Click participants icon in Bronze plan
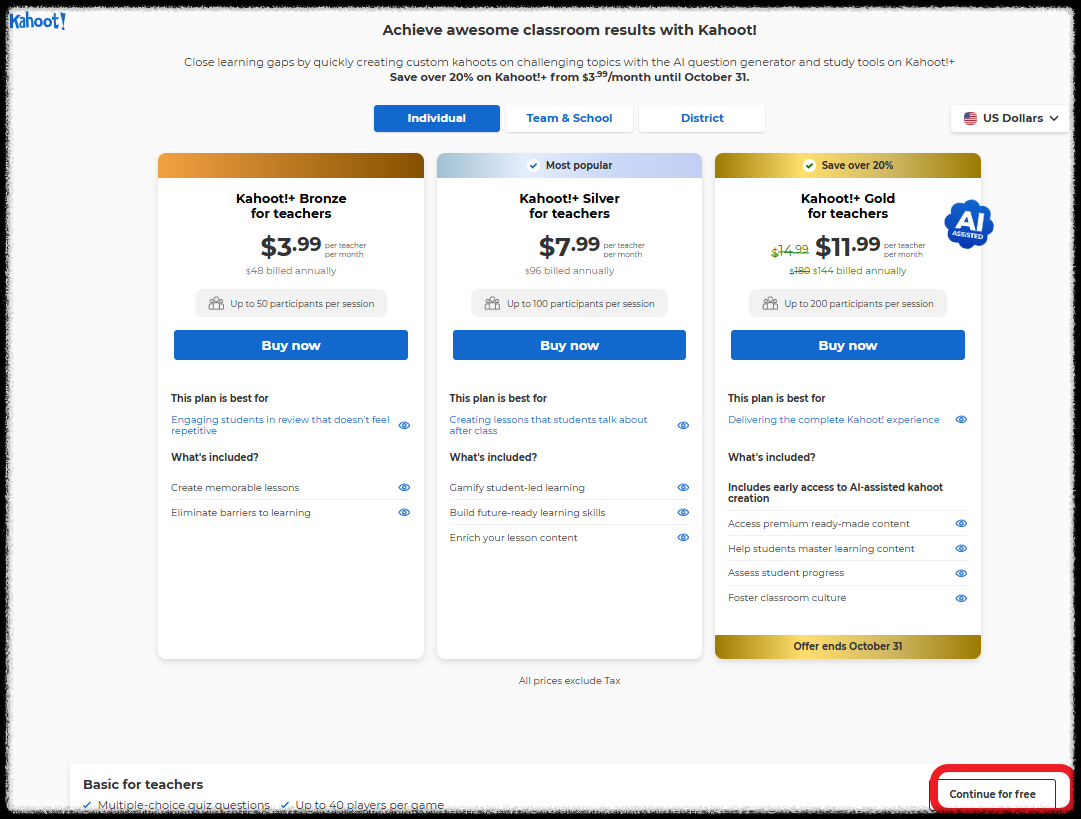Viewport: 1081px width, 819px height. [216, 303]
